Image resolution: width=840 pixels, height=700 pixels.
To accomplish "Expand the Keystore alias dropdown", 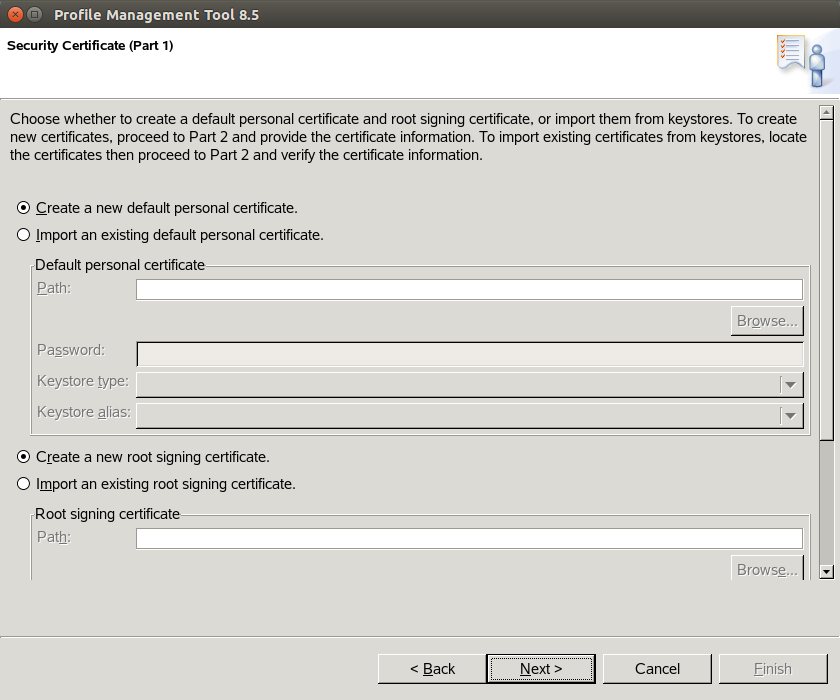I will point(470,416).
